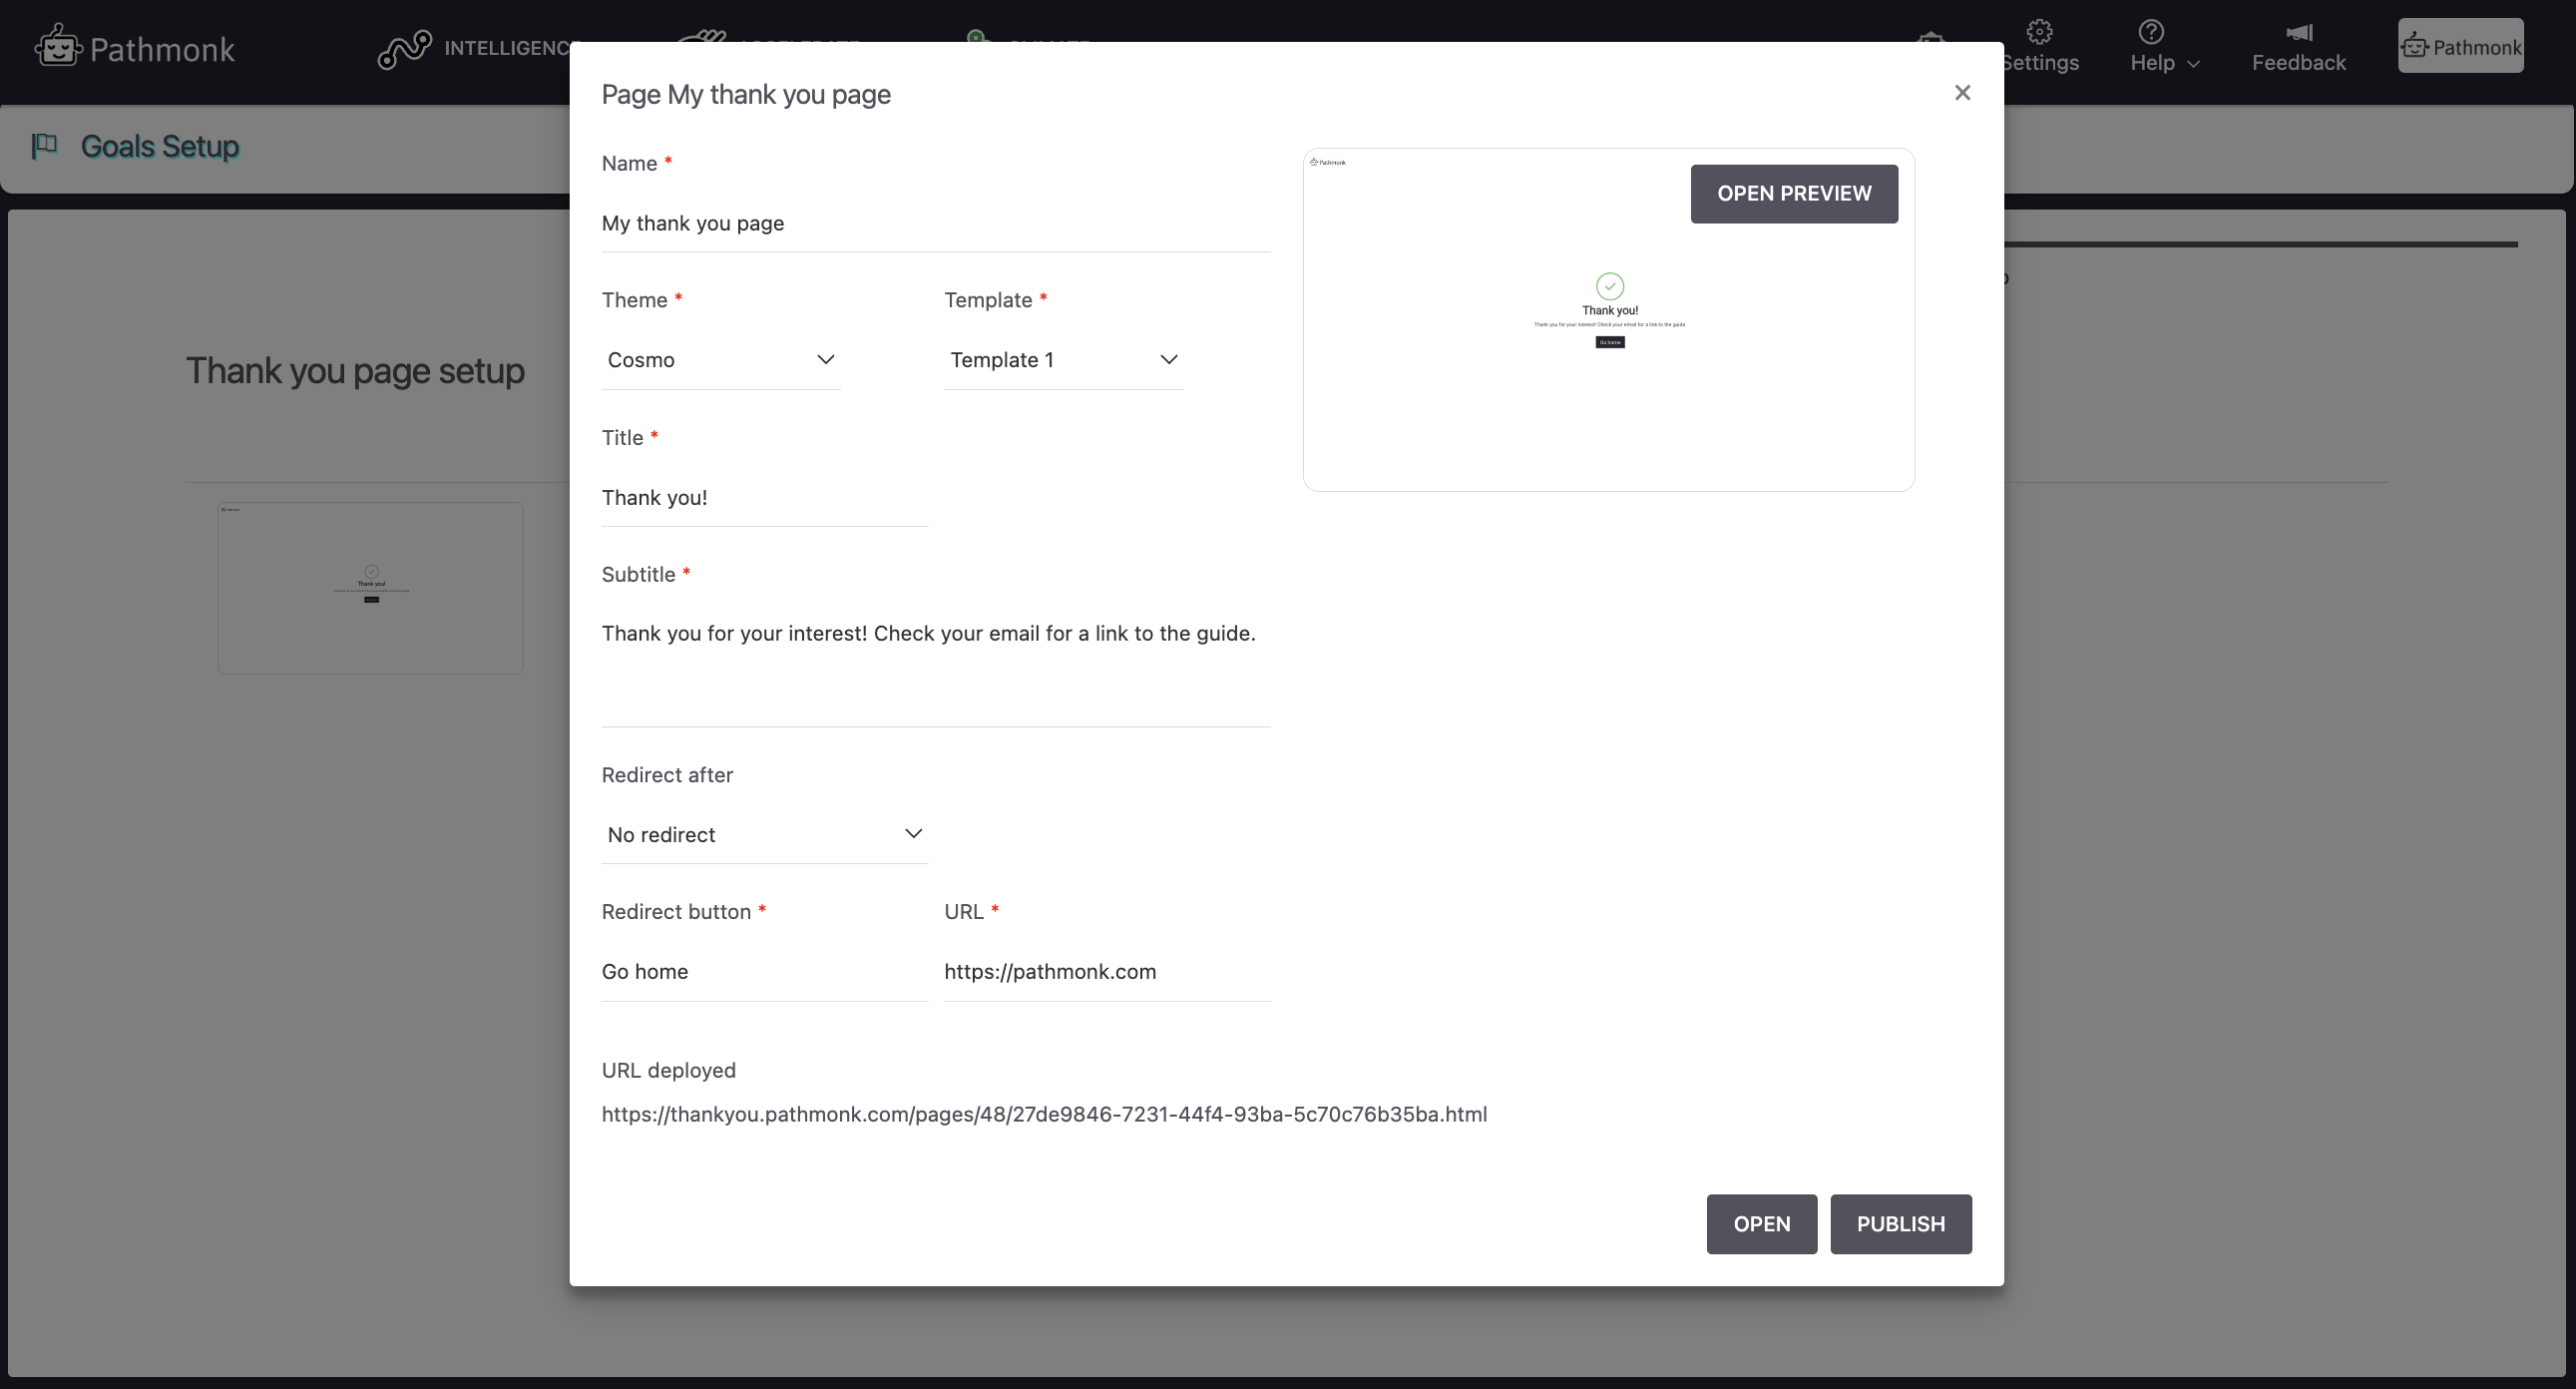Open Settings via the gear icon
Image resolution: width=2576 pixels, height=1389 pixels.
2040,32
